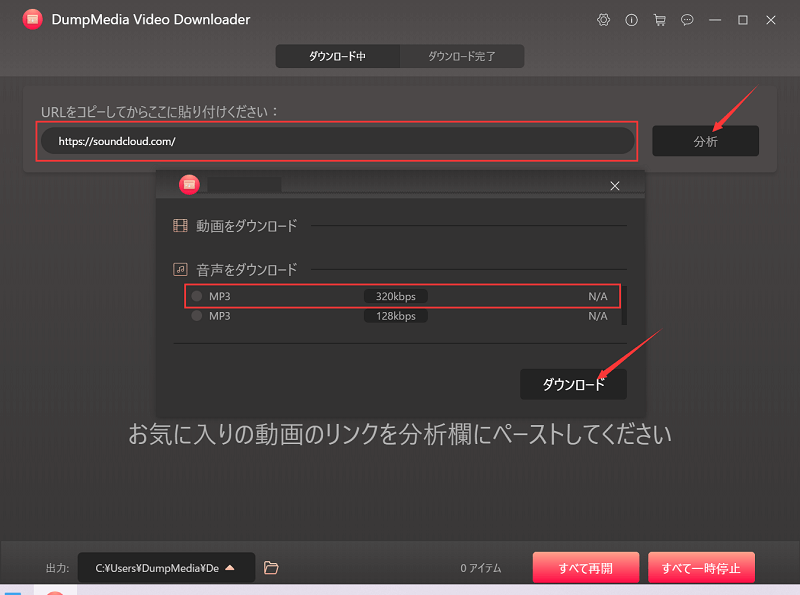
Task: Close the DumpMedia Video Downloader window
Action: (771, 20)
